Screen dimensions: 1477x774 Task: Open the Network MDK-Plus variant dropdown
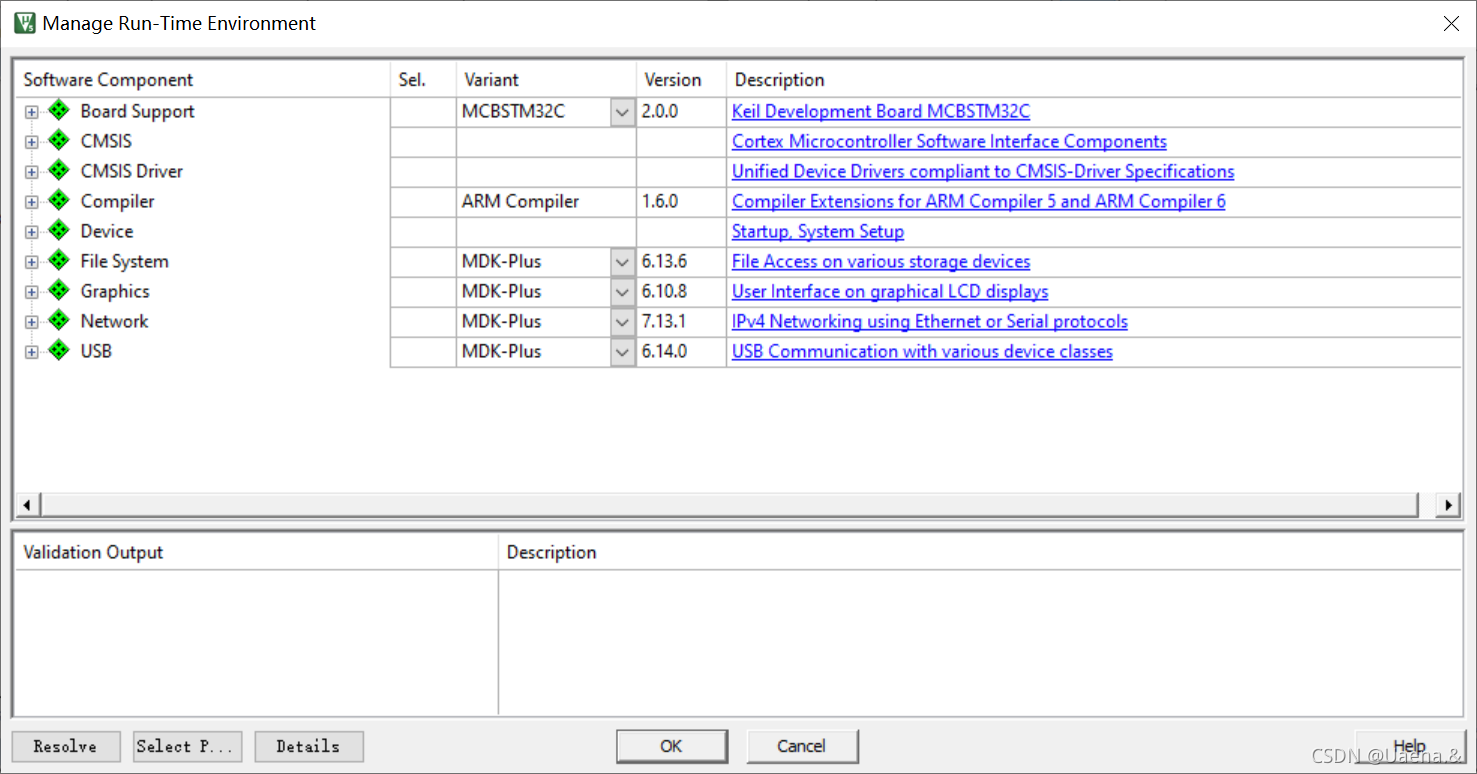click(x=622, y=322)
